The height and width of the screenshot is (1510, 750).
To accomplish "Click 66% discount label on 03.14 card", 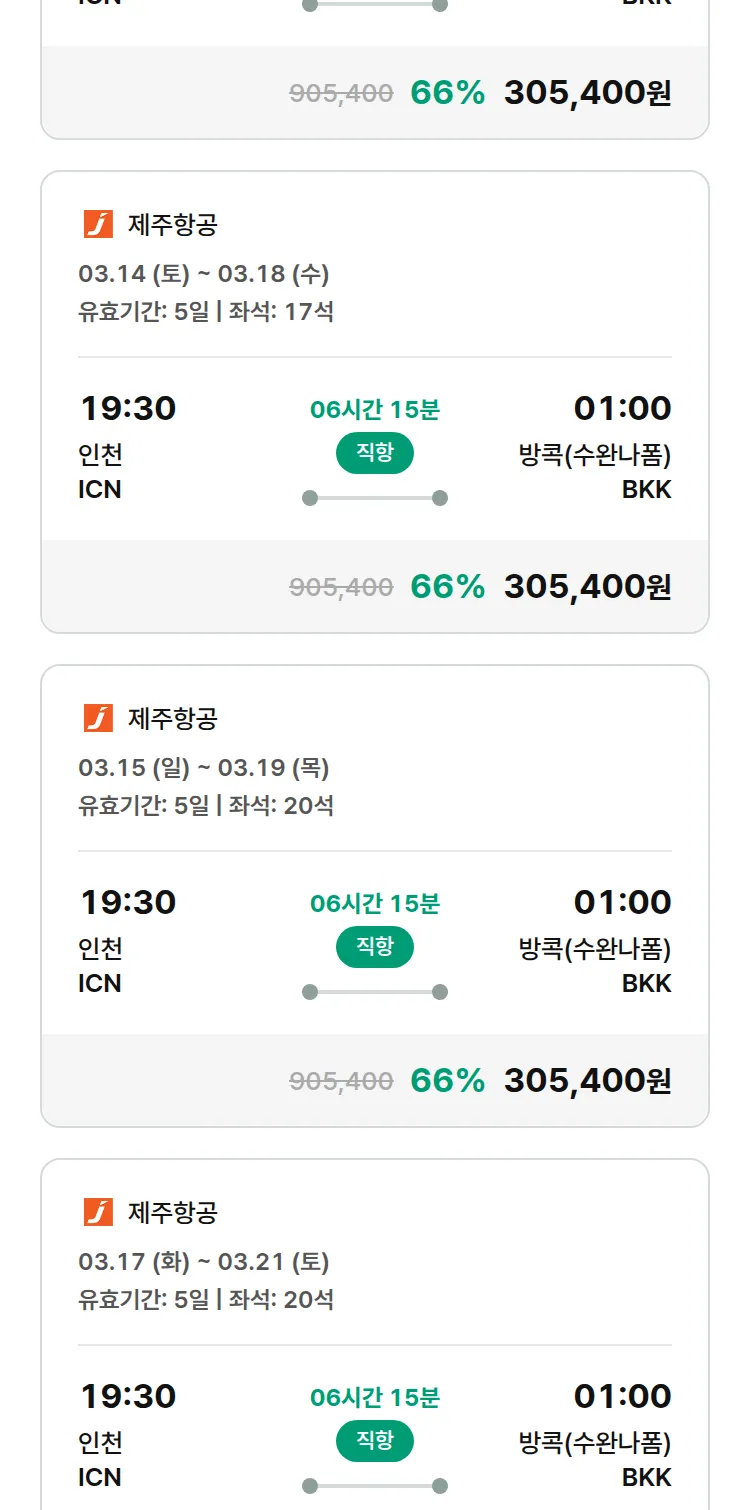I will click(x=447, y=587).
